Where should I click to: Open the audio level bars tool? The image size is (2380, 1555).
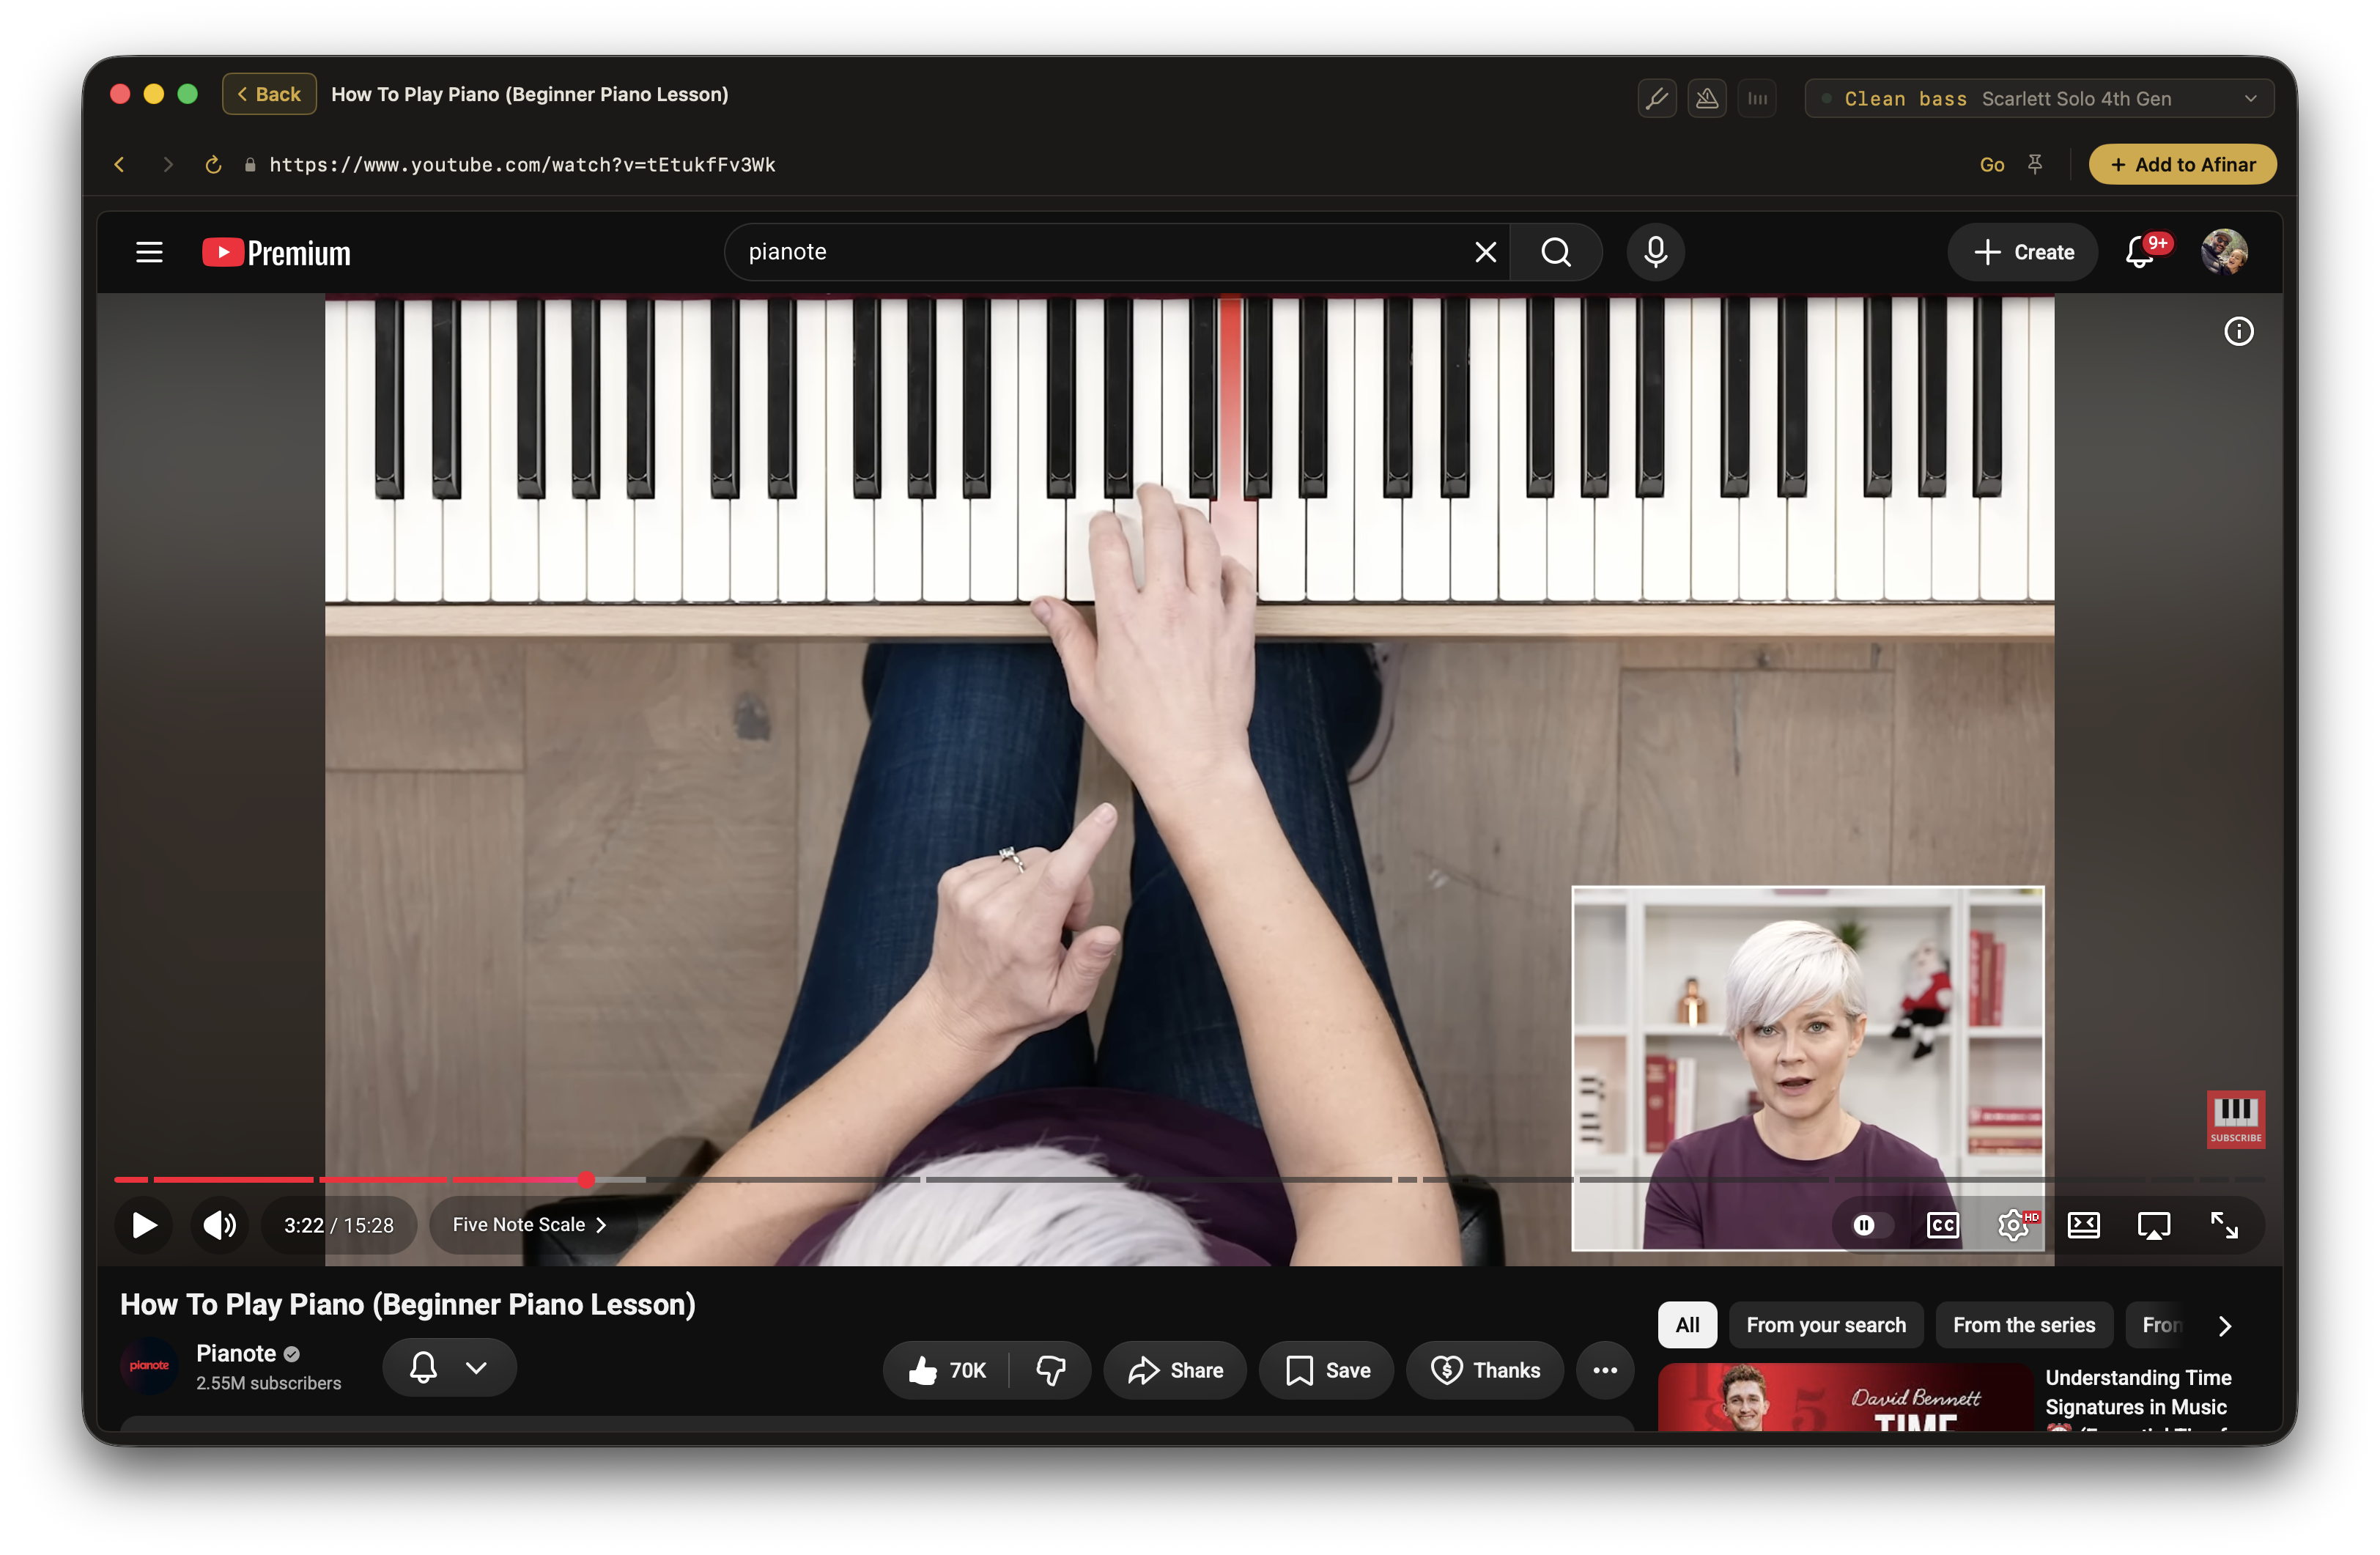pos(1757,98)
